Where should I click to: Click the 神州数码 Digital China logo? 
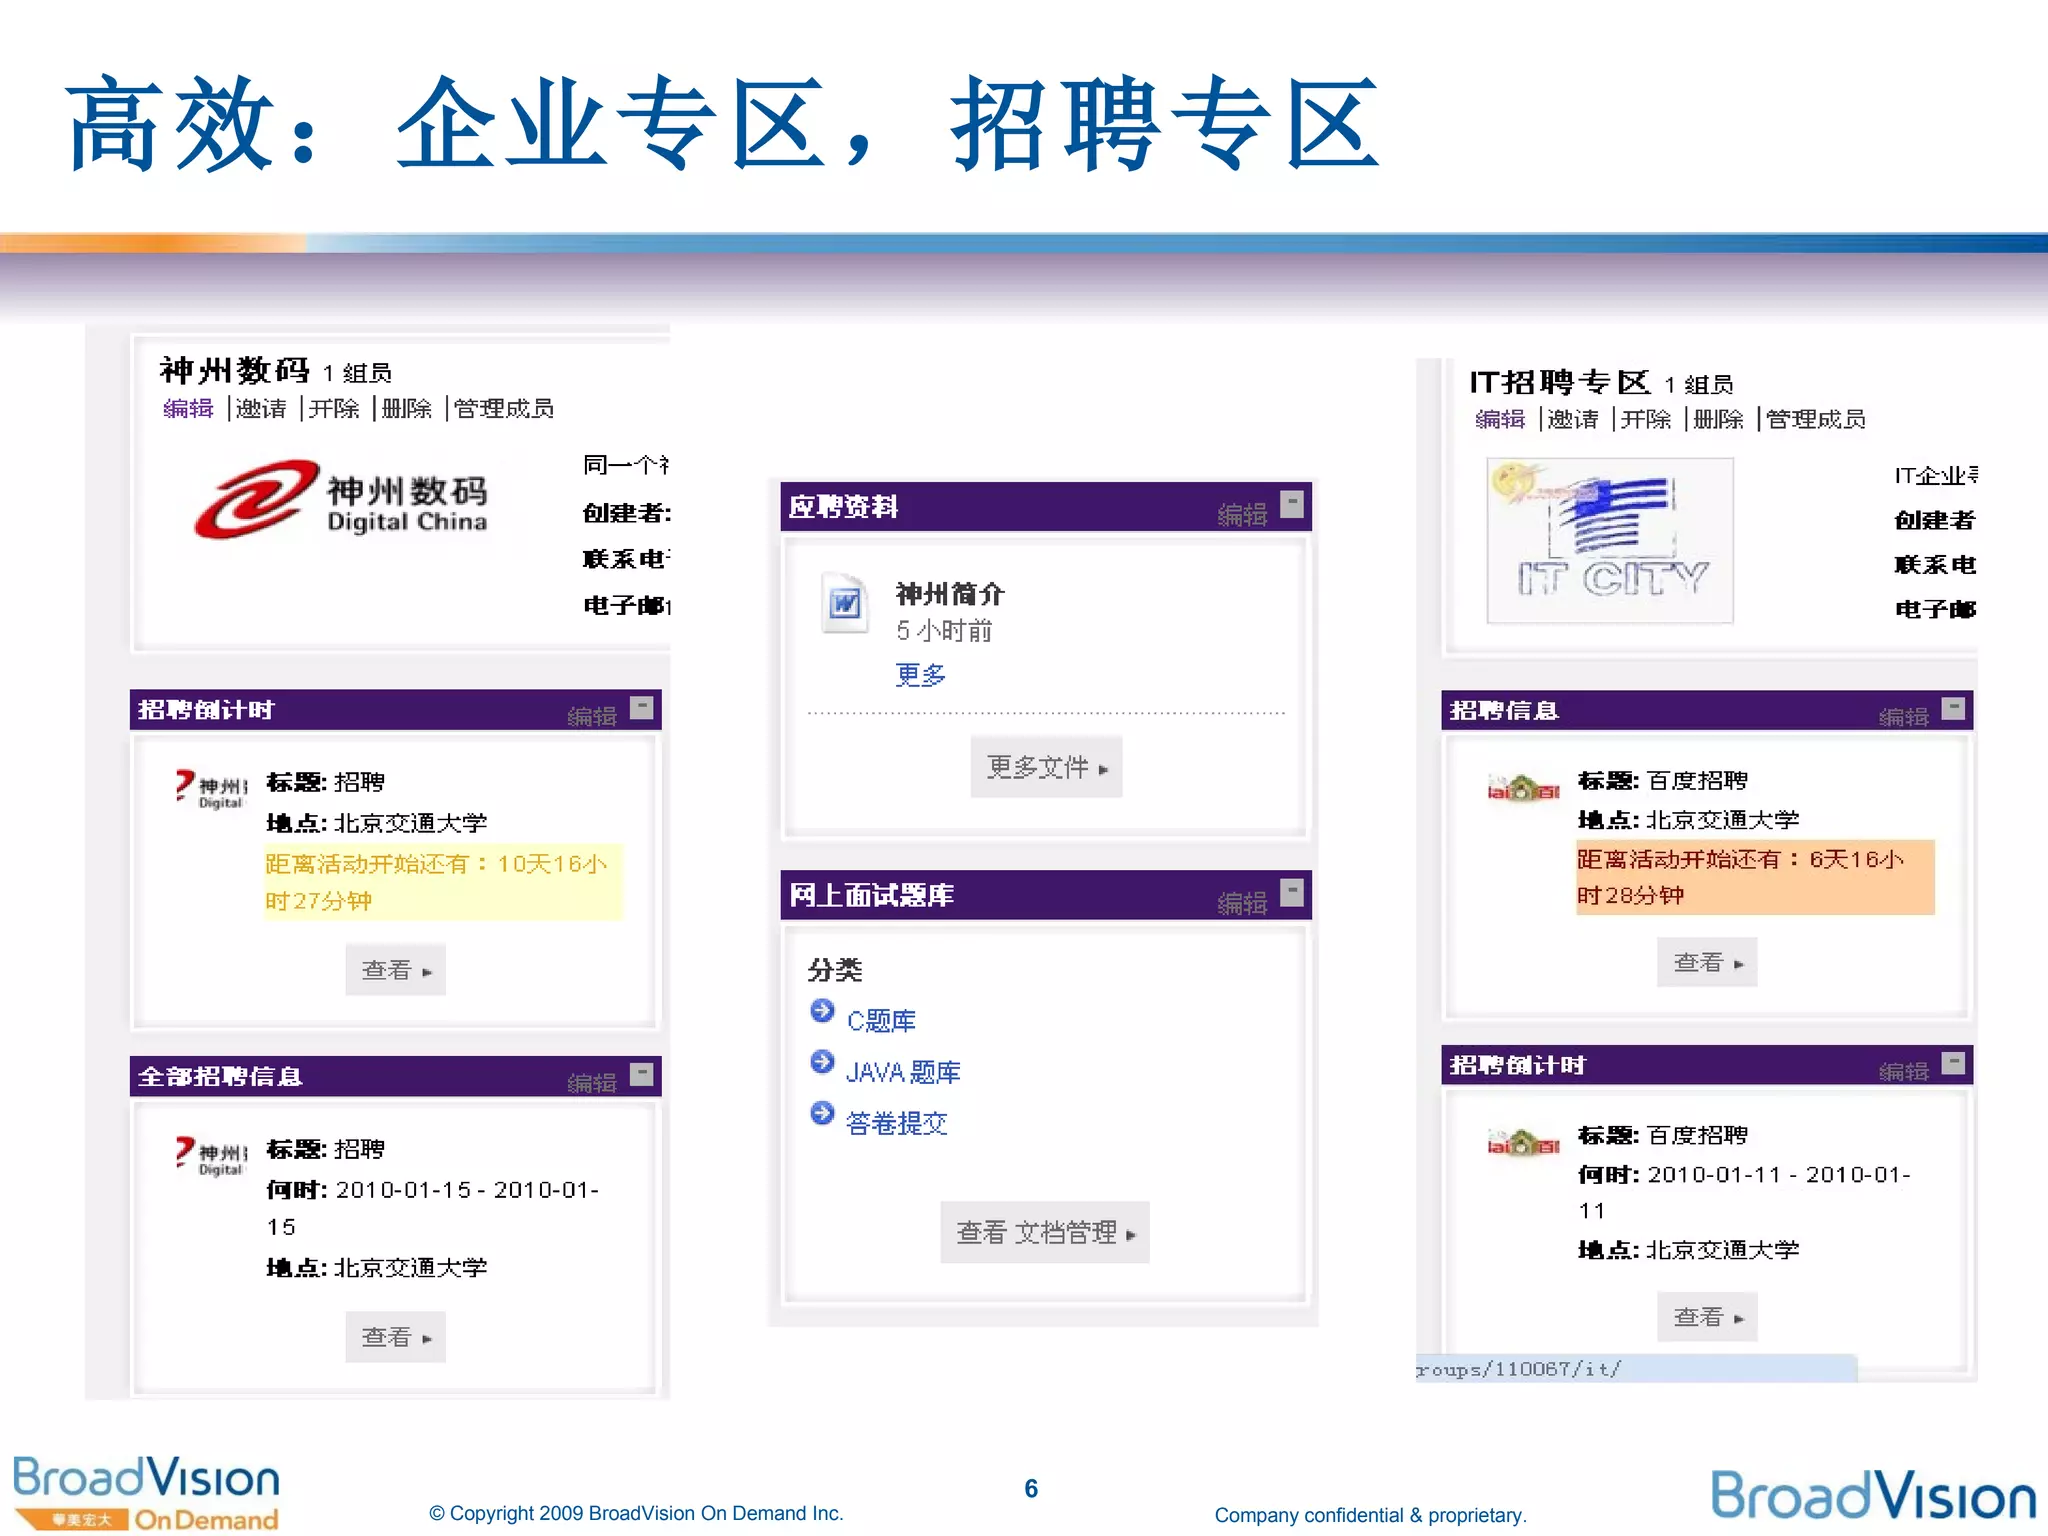coord(341,499)
